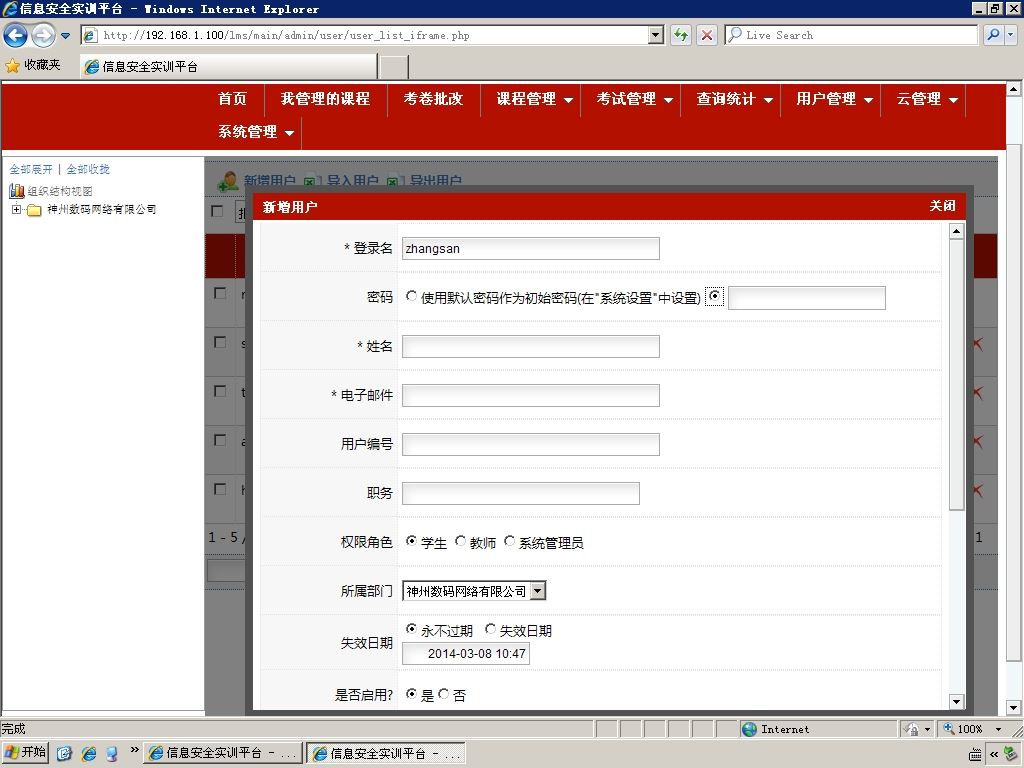This screenshot has width=1024, height=768.
Task: Click the Show Desktop quick launch icon
Action: [64, 754]
